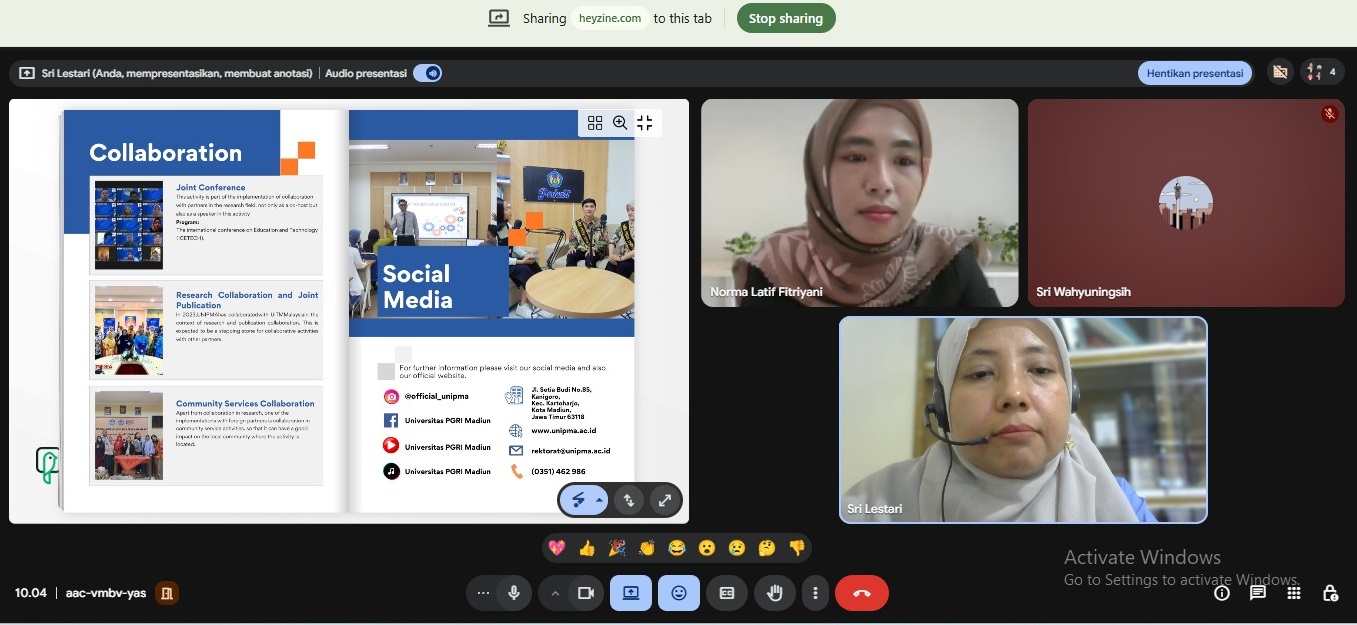
Task: Open more options vertical dots menu
Action: (816, 593)
